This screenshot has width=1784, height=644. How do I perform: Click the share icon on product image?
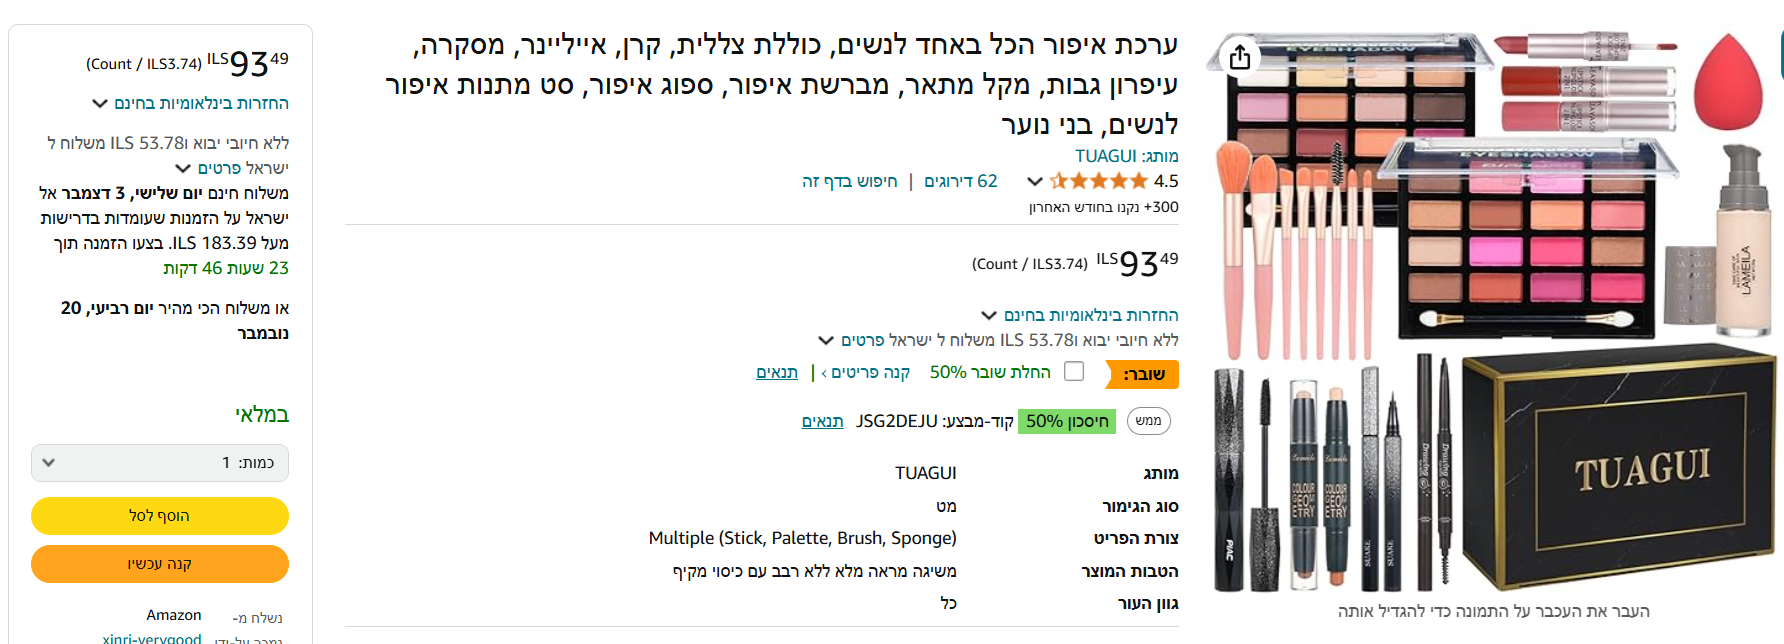1240,57
